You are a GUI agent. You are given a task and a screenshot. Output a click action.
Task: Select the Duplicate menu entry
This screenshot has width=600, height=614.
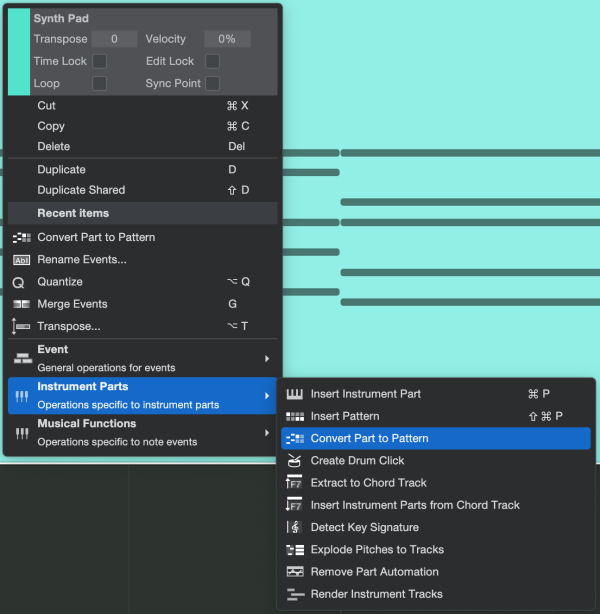[143, 170]
